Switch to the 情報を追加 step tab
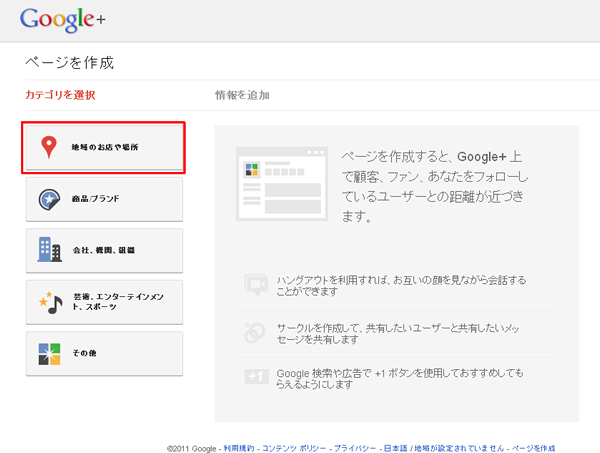Screen dimensions: 600x453 (242, 95)
